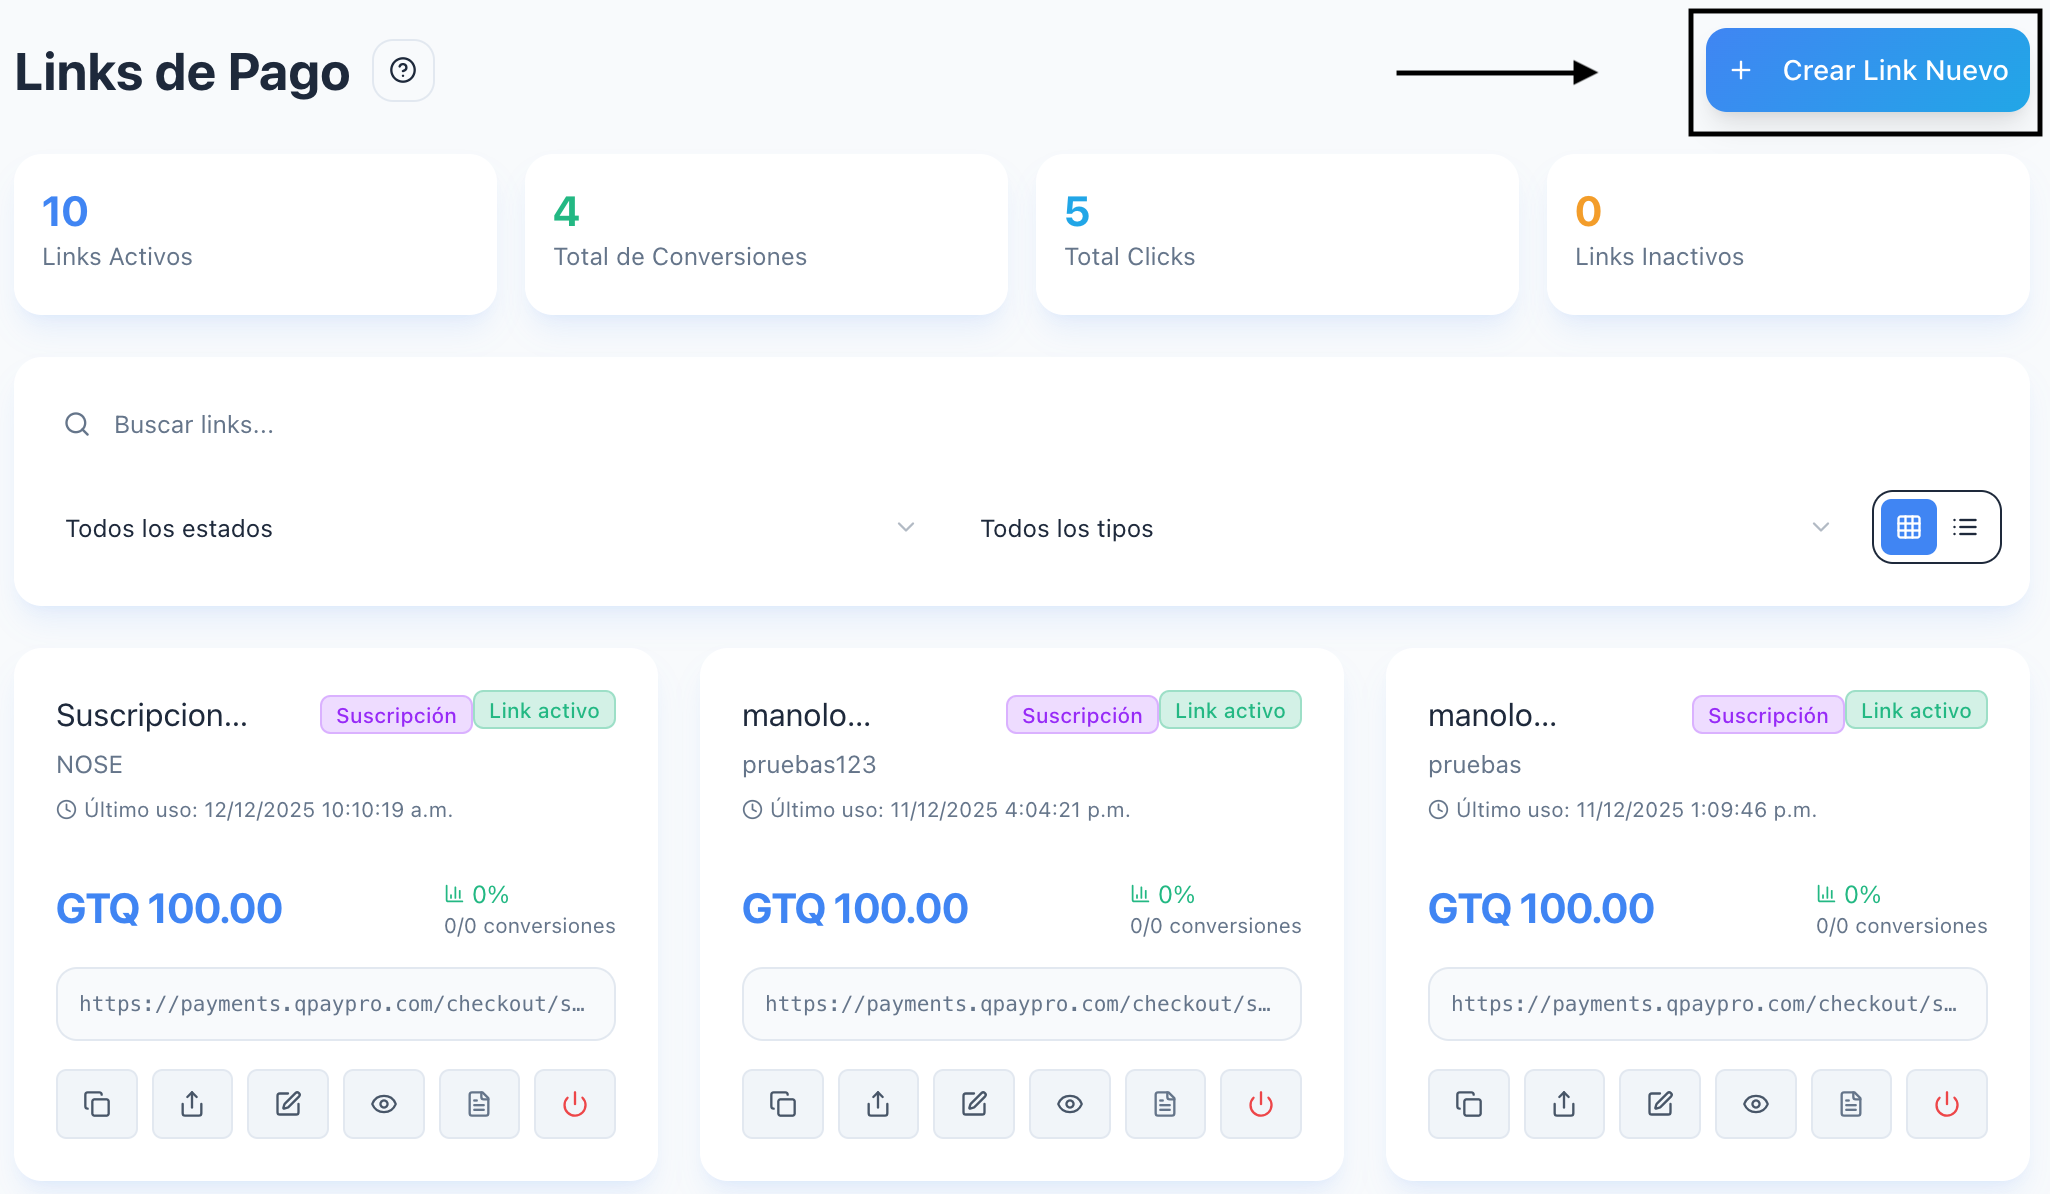Open details document icon on NOSE card
The height and width of the screenshot is (1194, 2050).
coord(479,1104)
